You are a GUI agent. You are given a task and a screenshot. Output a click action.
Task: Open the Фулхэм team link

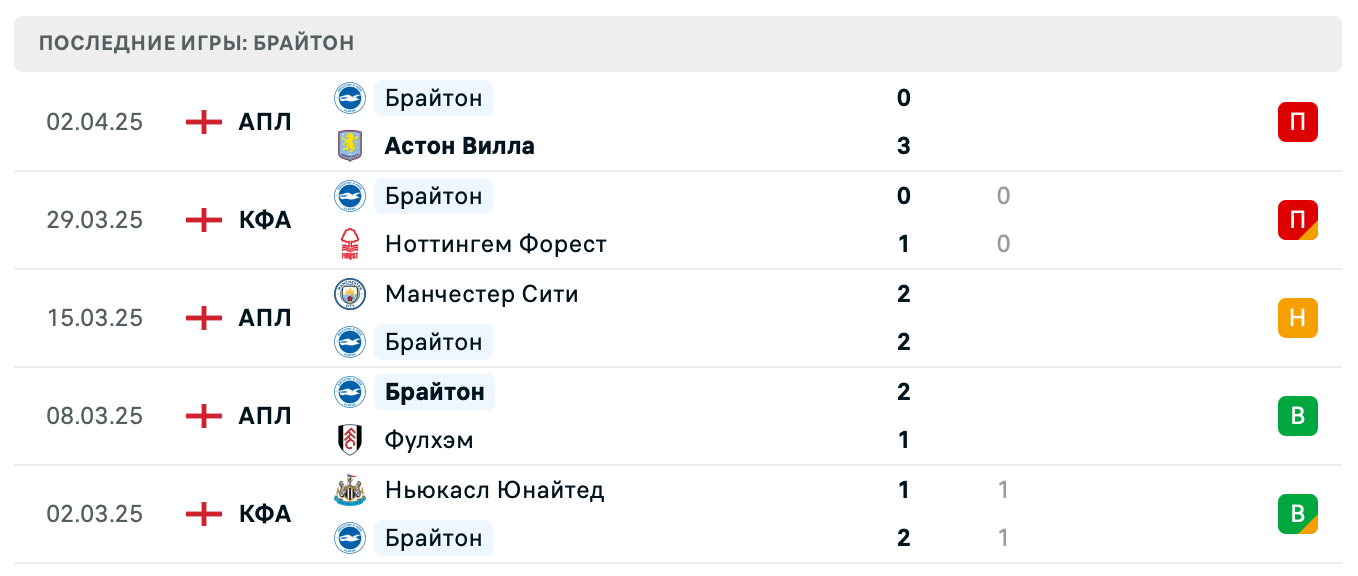click(429, 440)
